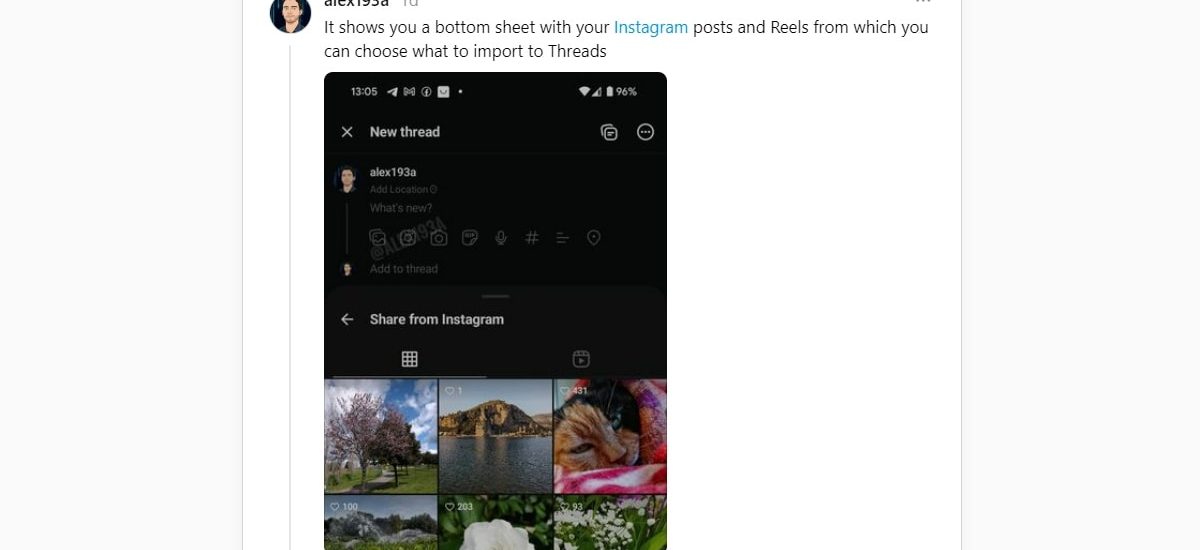Choose the cat photo with 431 likes
Screen dimensions: 1200x550
[x=610, y=436]
